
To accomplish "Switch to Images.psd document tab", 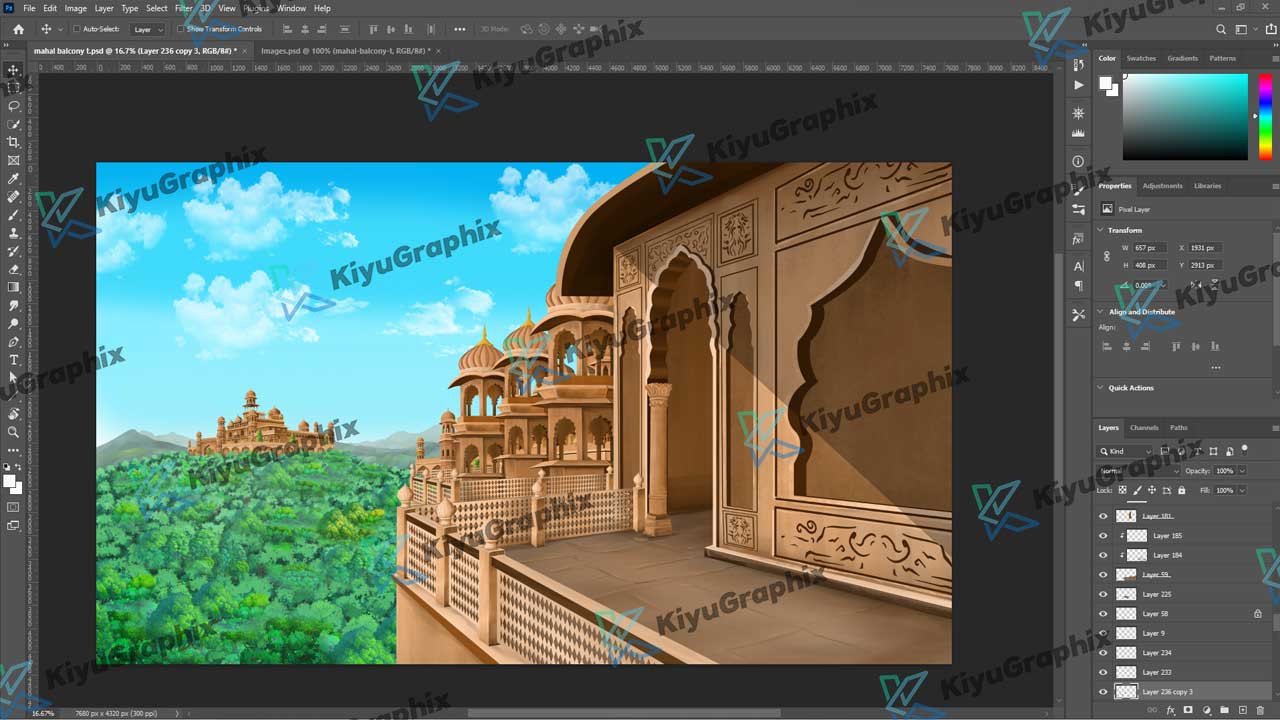I will click(344, 50).
